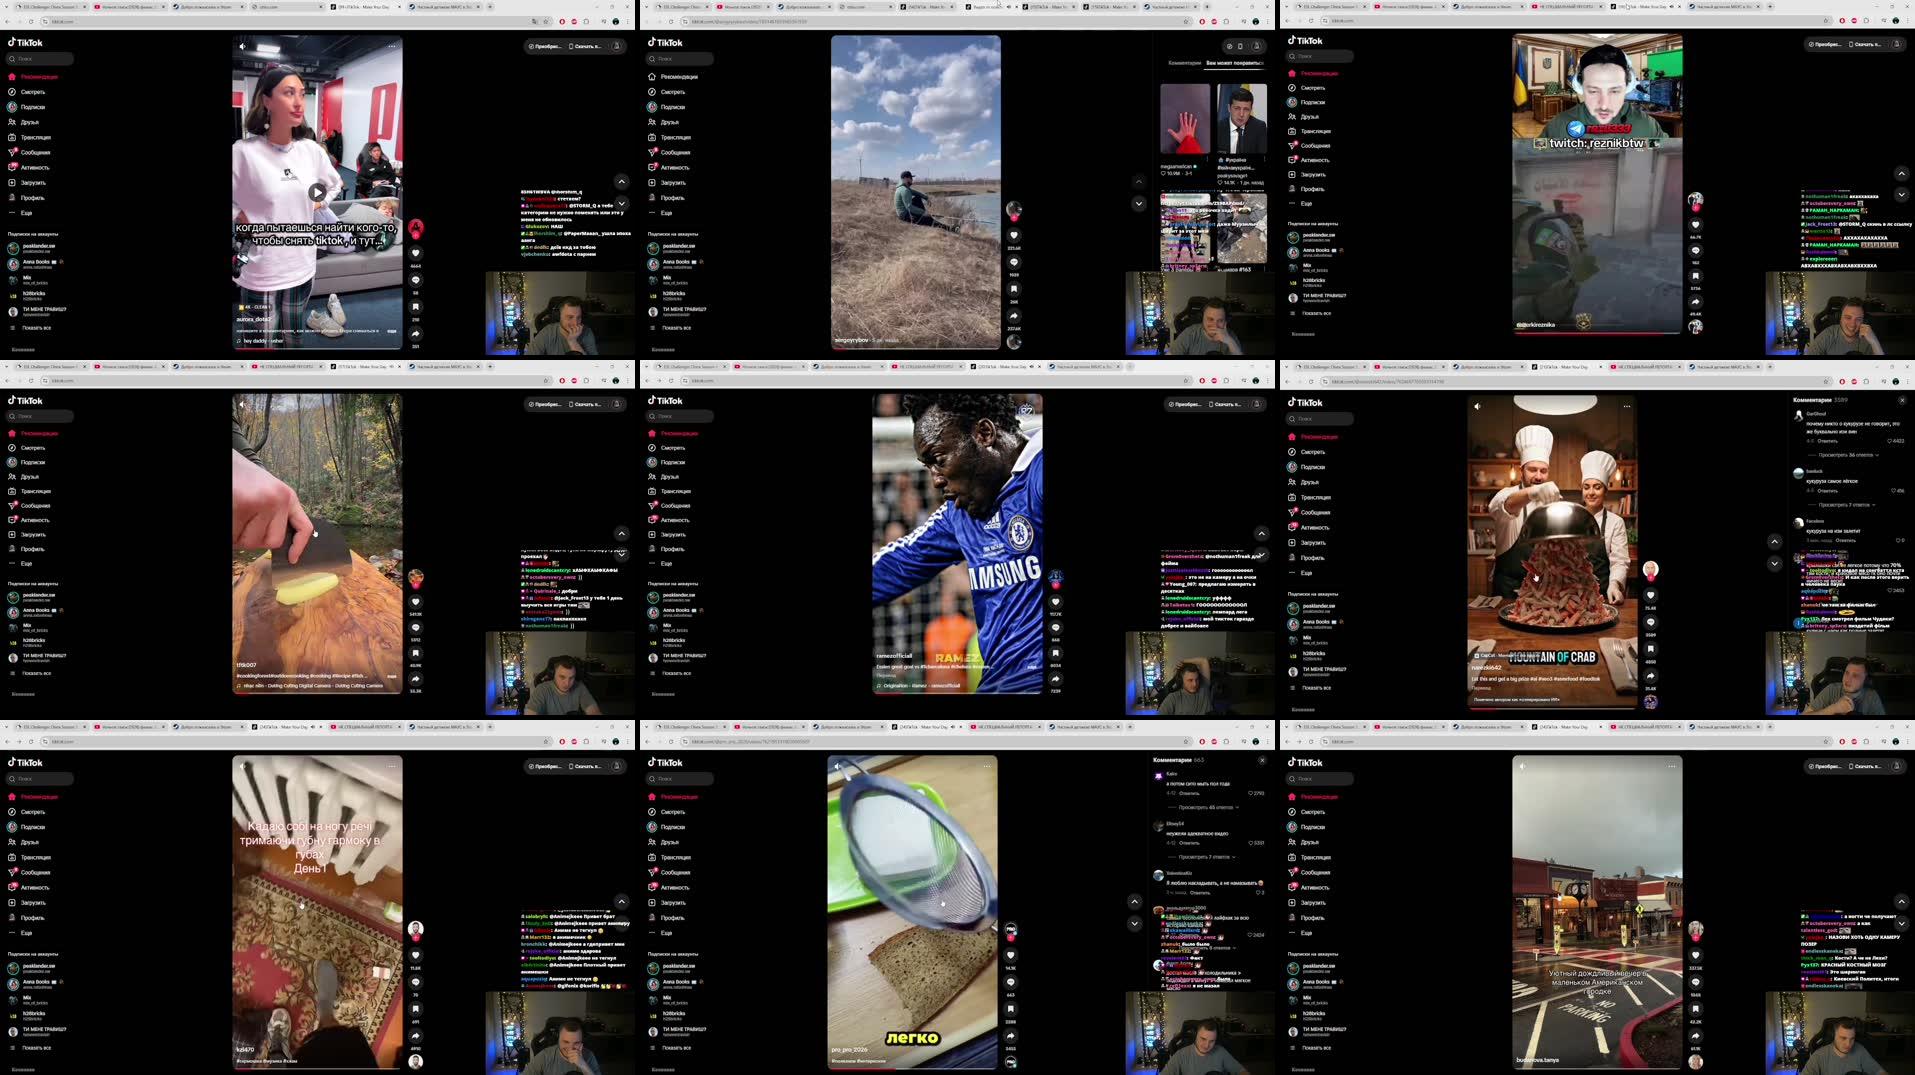Image resolution: width=1915 pixels, height=1075 pixels.
Task: Save the video using the bookmark icon
Action: tap(1651, 649)
